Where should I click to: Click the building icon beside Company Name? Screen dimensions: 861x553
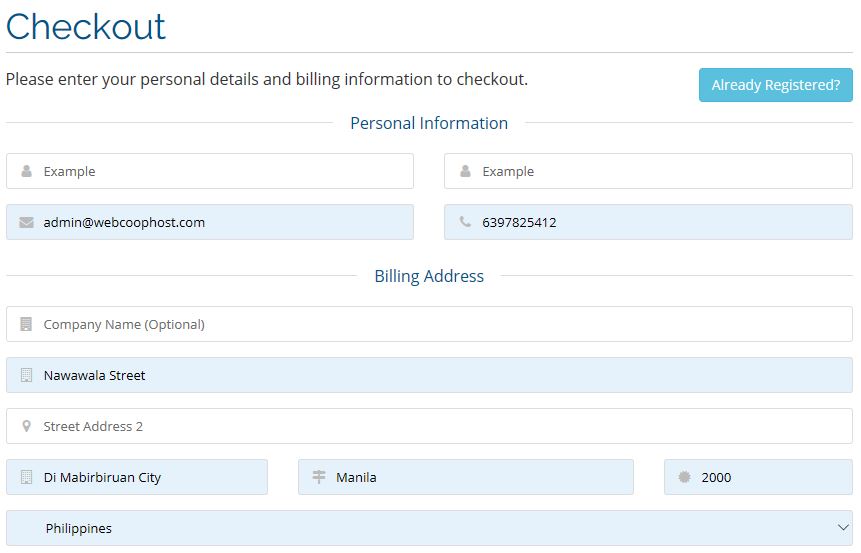(x=26, y=324)
